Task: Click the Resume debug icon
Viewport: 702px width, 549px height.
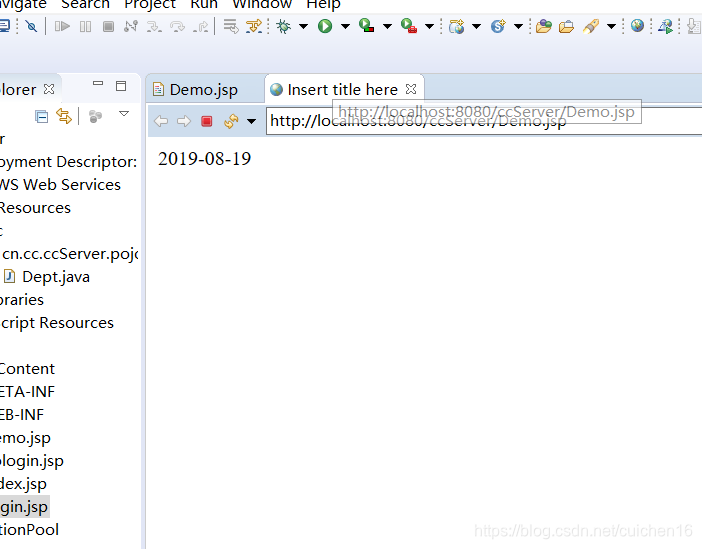Action: (x=62, y=26)
